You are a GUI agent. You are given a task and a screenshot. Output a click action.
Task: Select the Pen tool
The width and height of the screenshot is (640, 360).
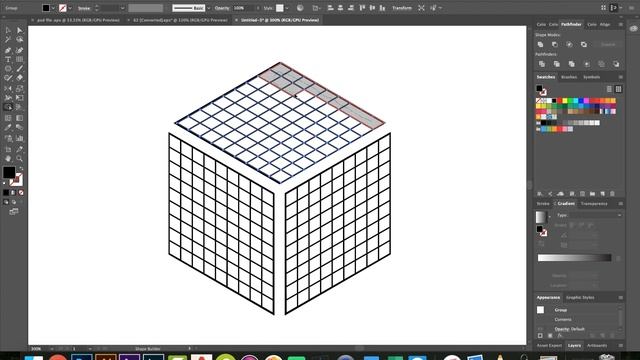tap(8, 50)
